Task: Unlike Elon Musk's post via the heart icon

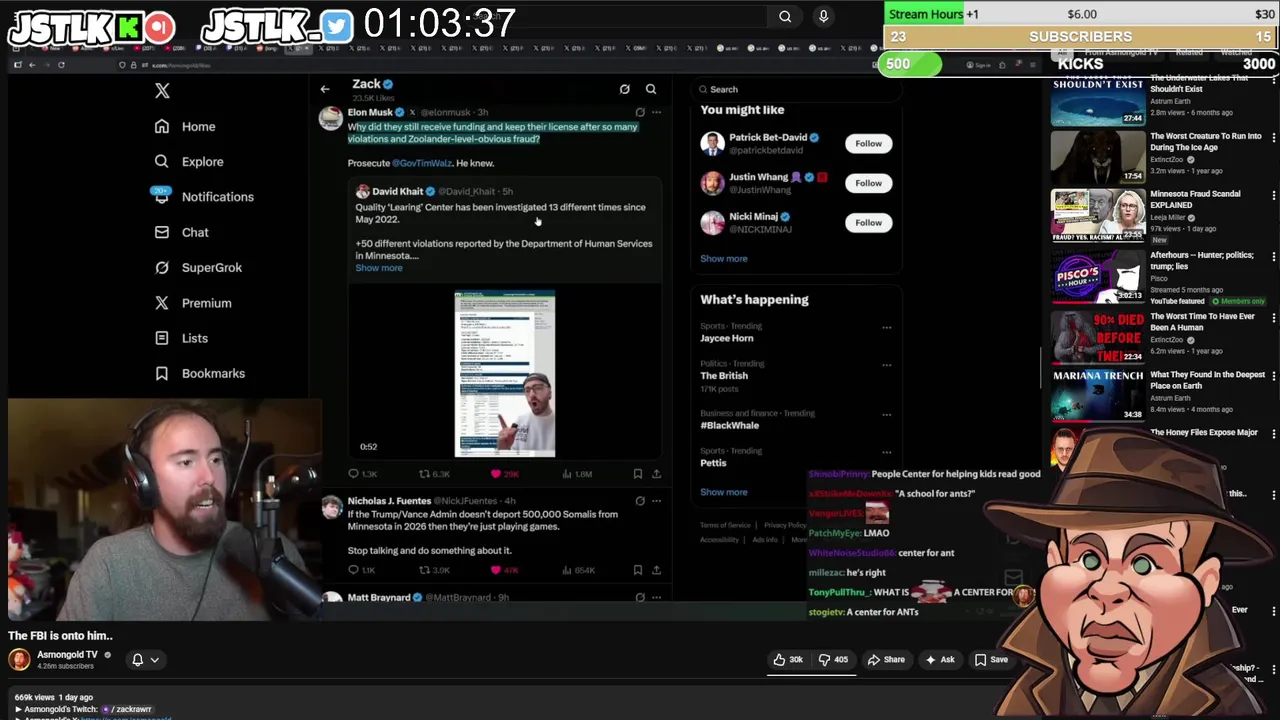Action: coord(495,474)
